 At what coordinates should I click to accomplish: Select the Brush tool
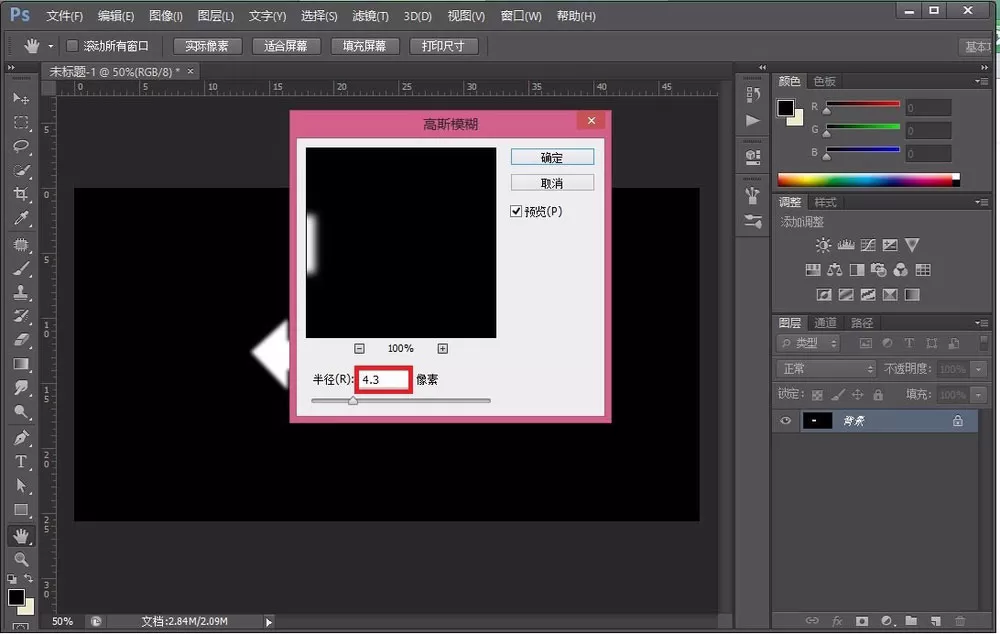point(21,269)
